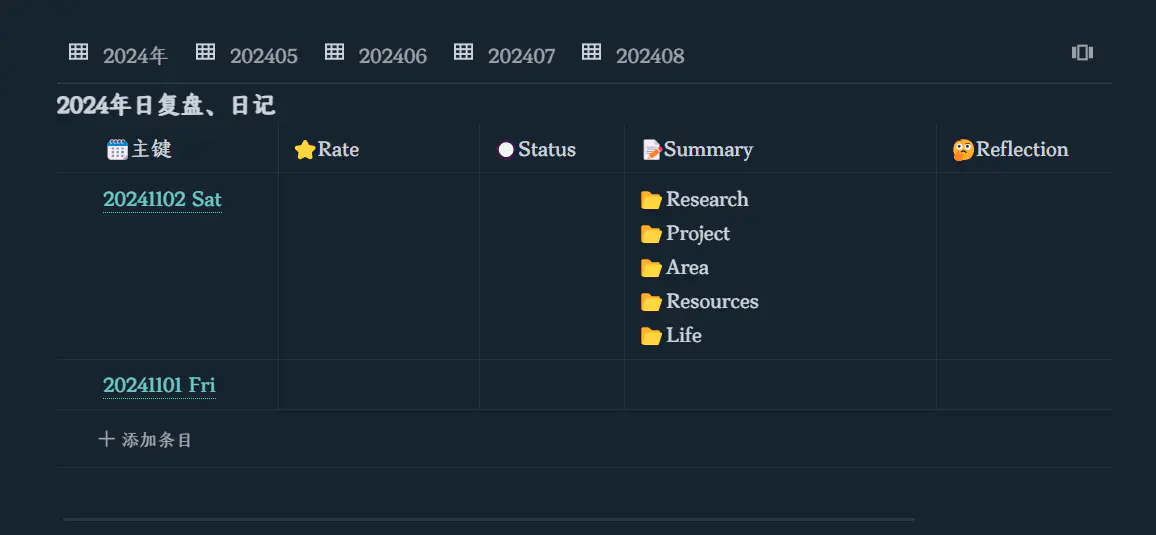Select the 202407 view tab
Screen dimensions: 1156x535
521,56
